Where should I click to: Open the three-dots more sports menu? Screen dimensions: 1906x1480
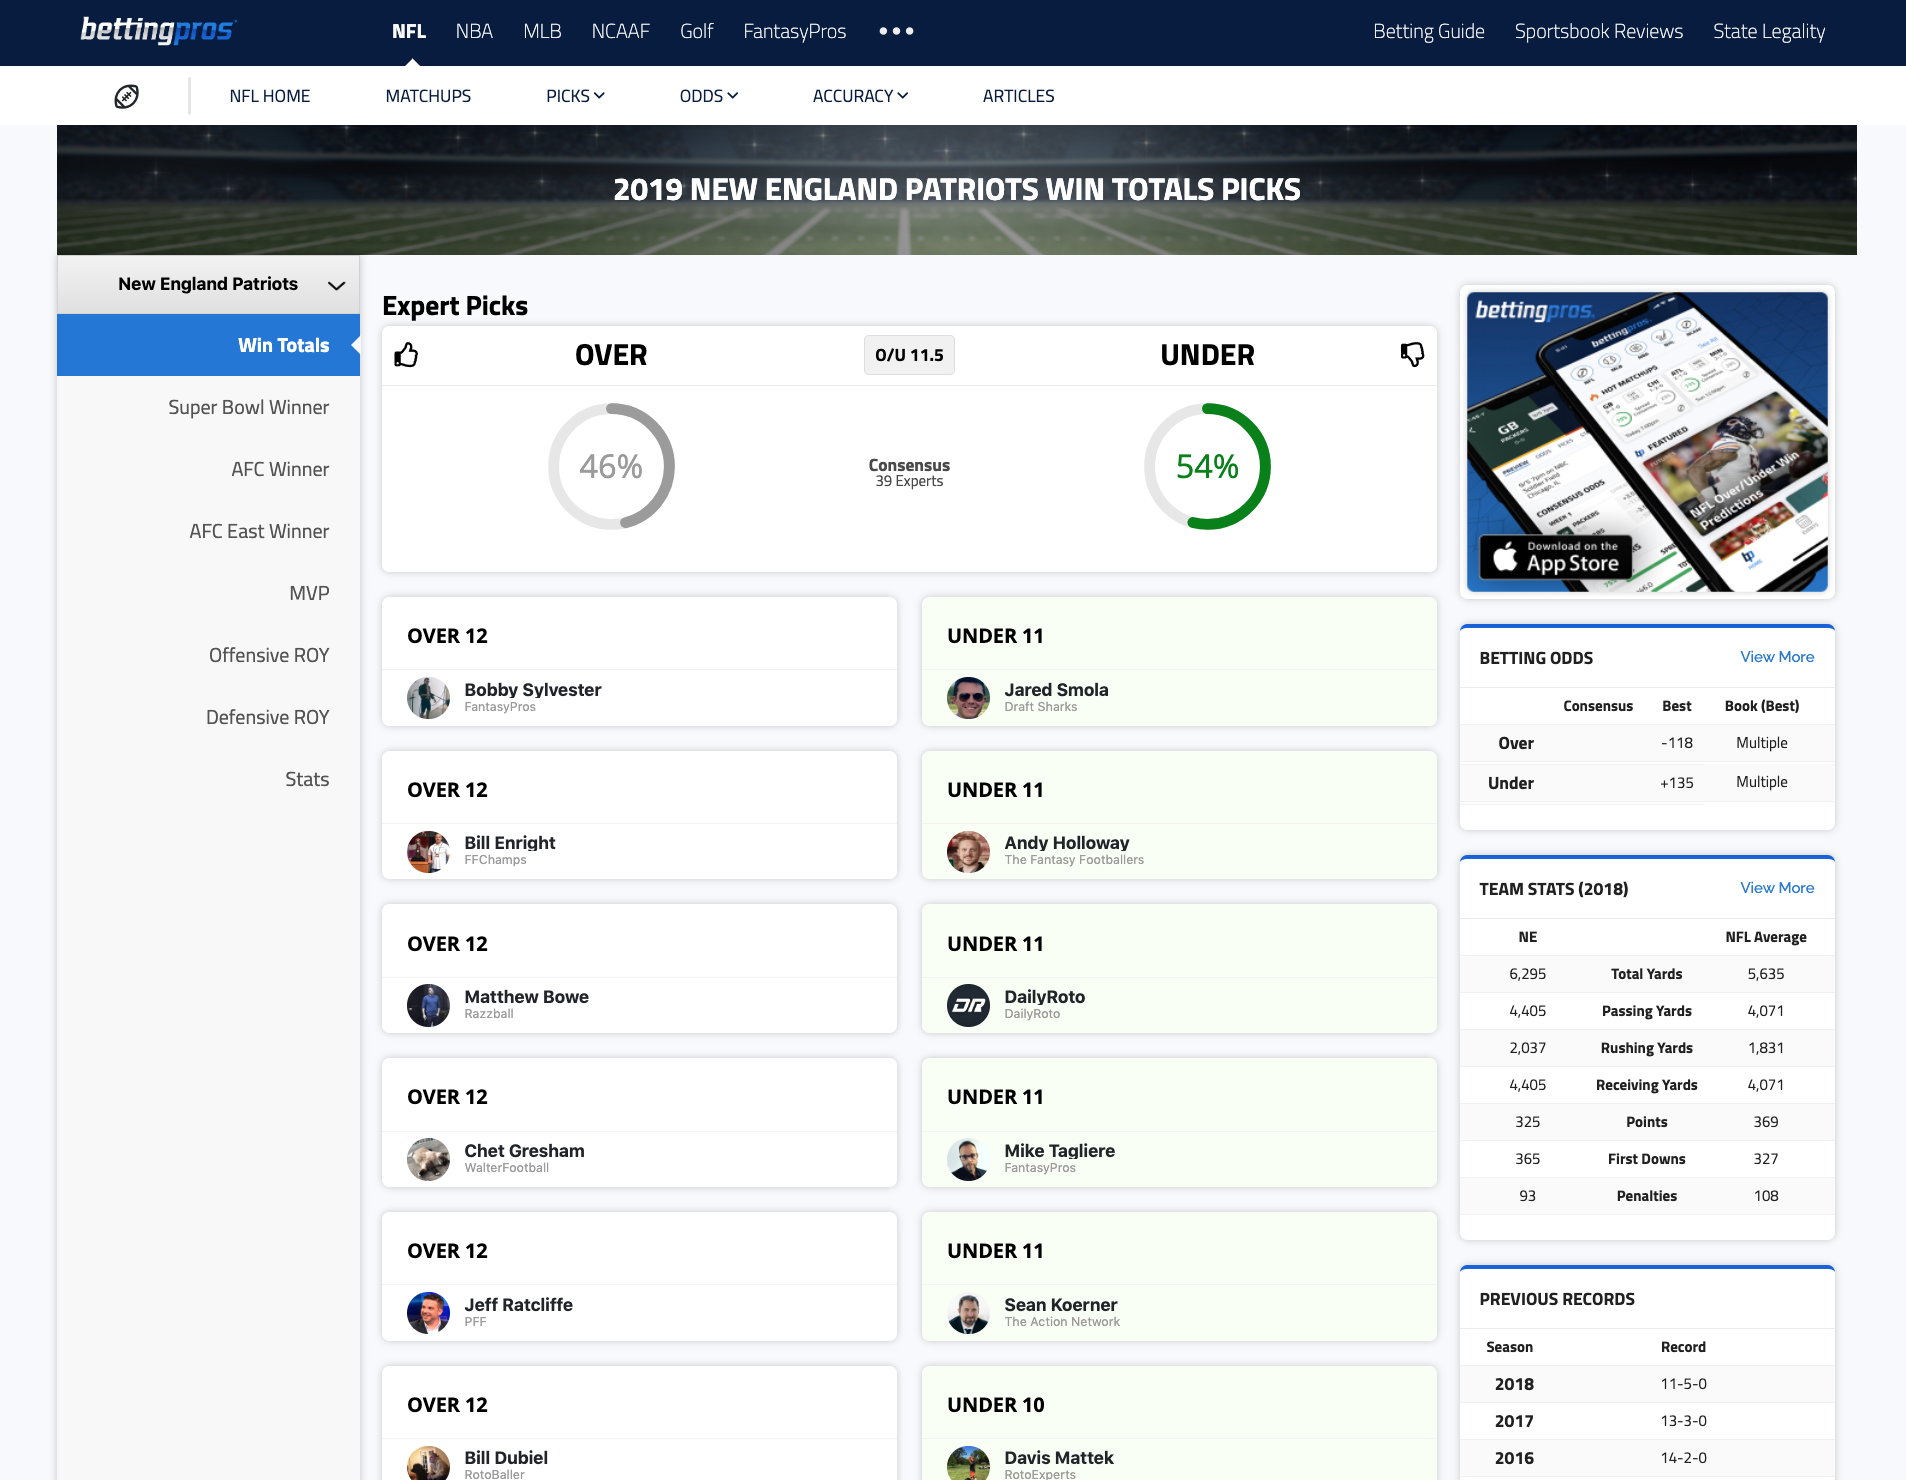(896, 31)
